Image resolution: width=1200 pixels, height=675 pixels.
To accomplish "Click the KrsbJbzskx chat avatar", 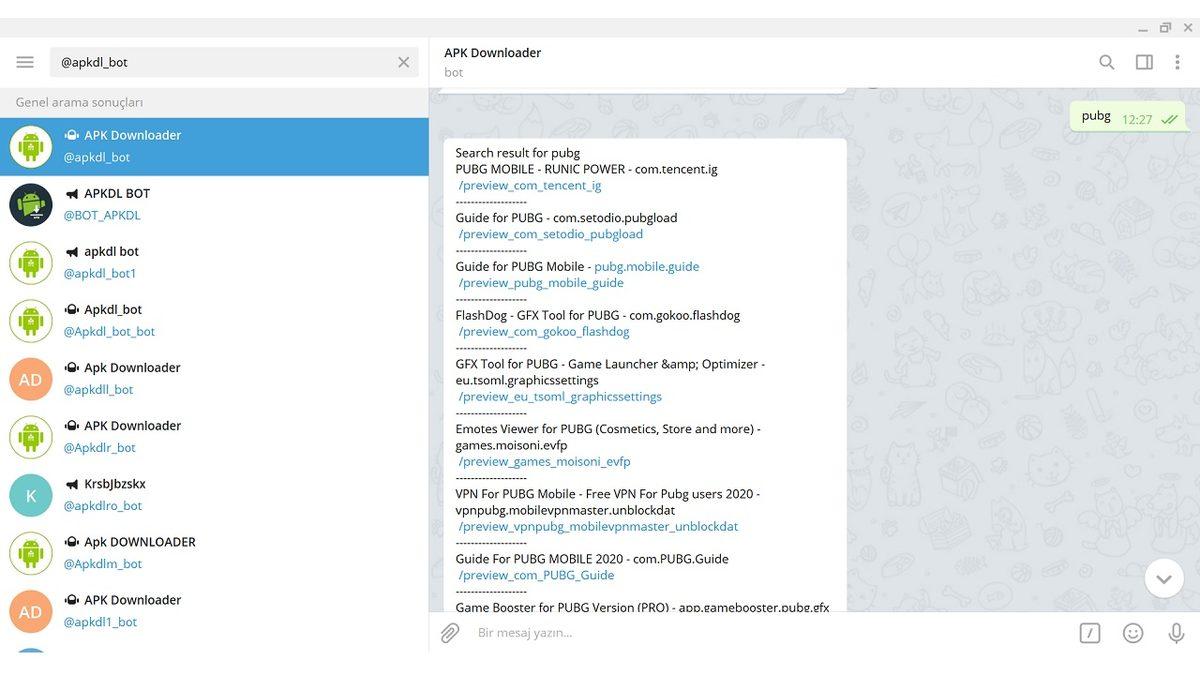I will tap(30, 495).
